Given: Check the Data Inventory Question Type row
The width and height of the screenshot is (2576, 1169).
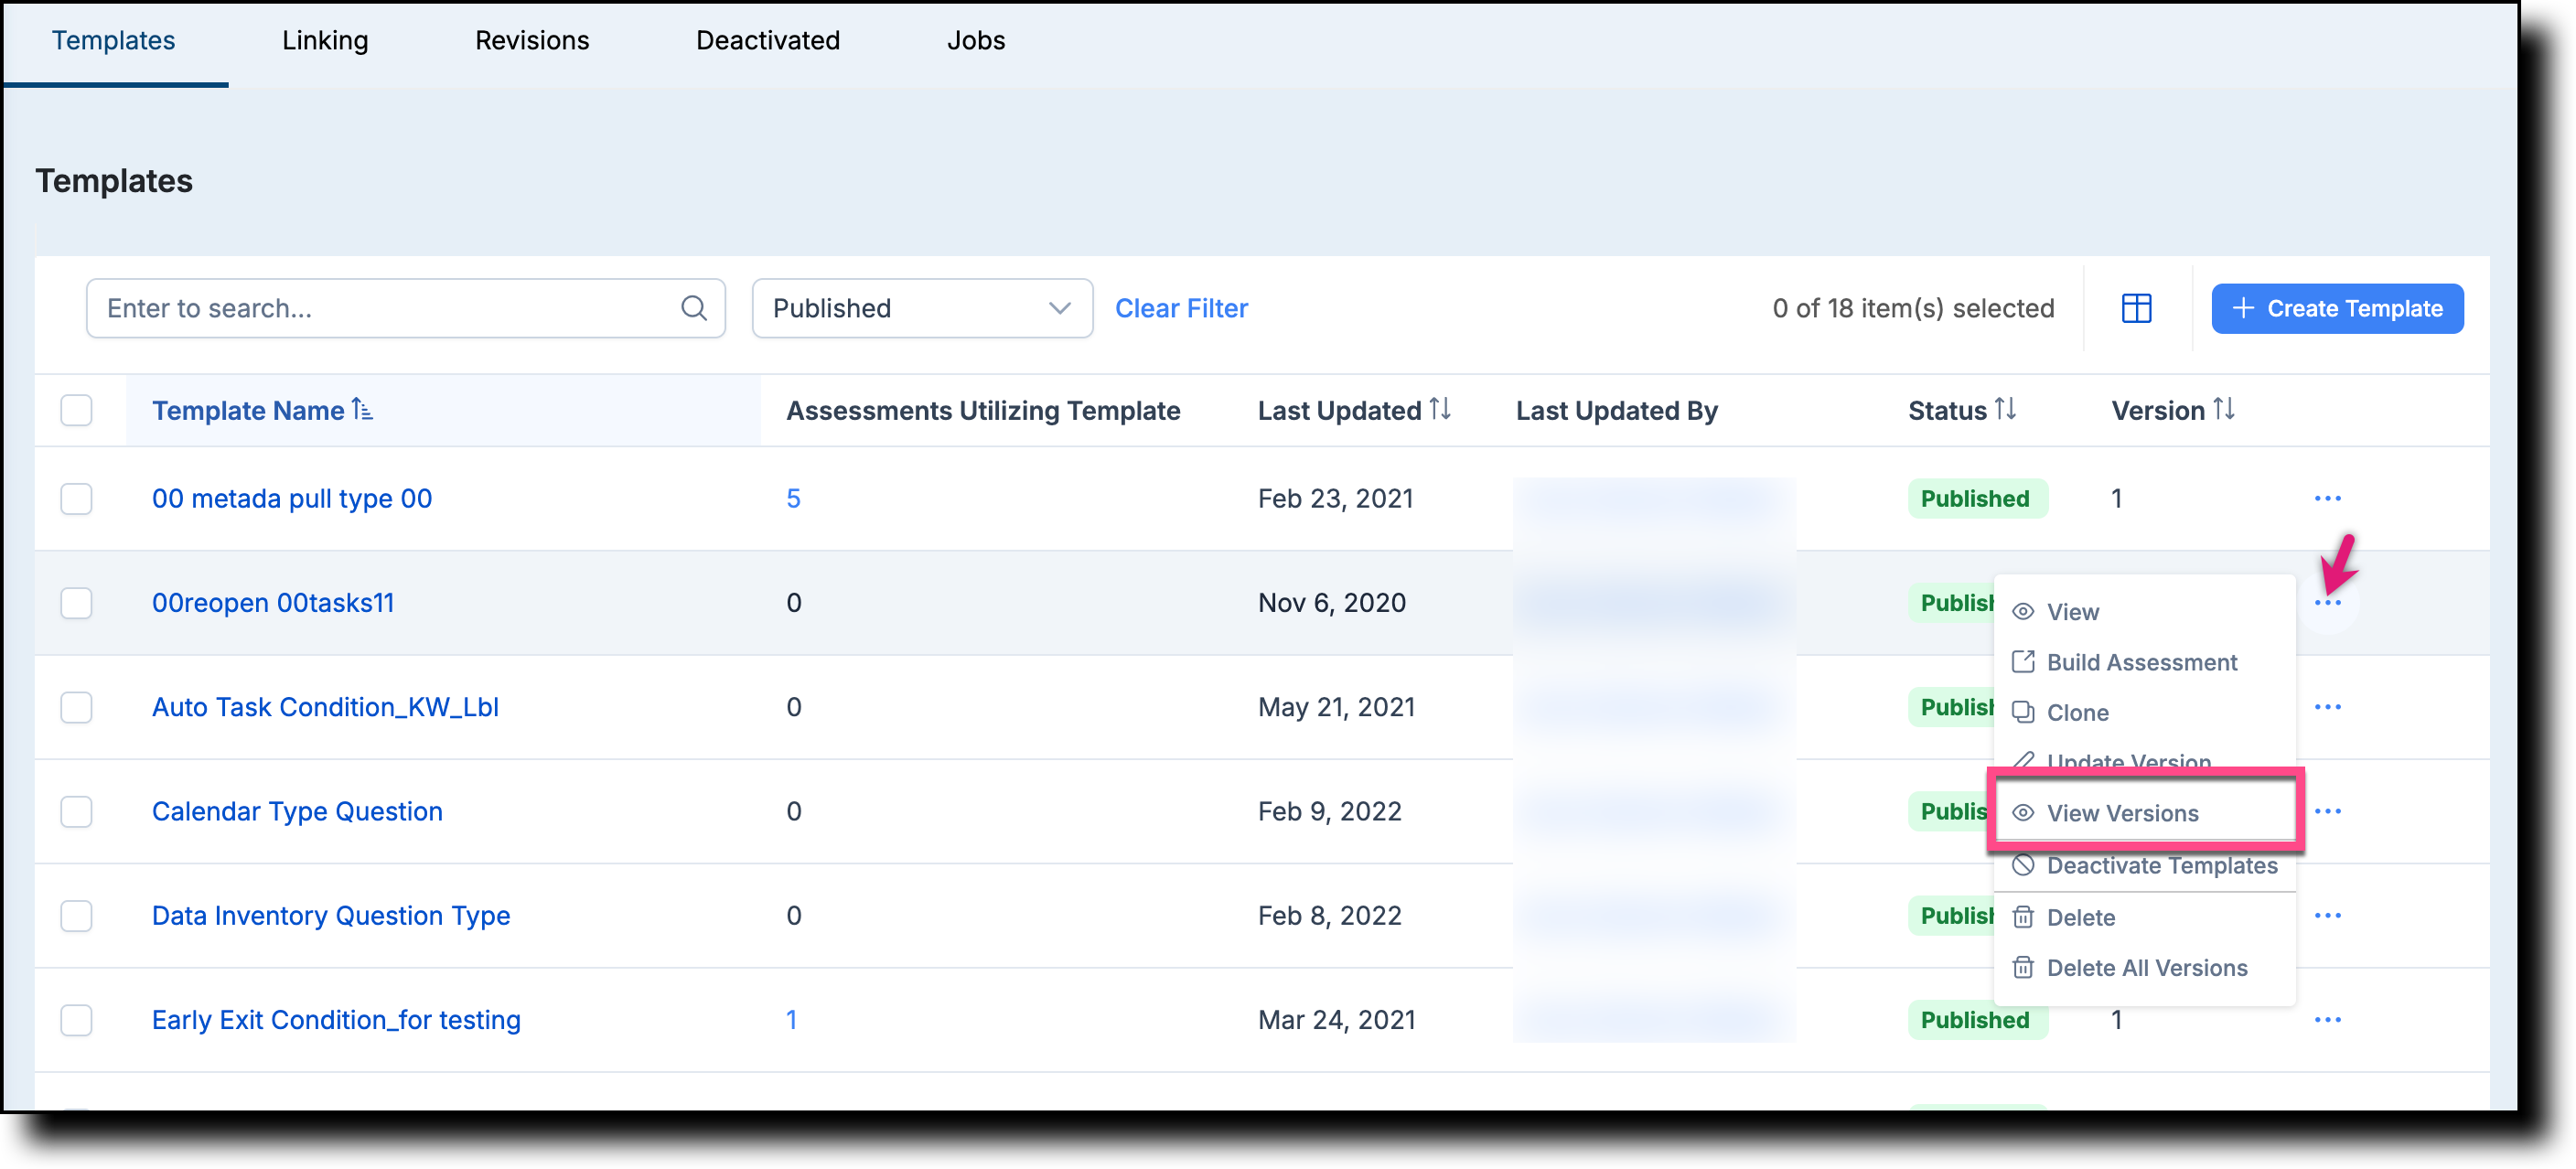Looking at the screenshot, I should 76,915.
